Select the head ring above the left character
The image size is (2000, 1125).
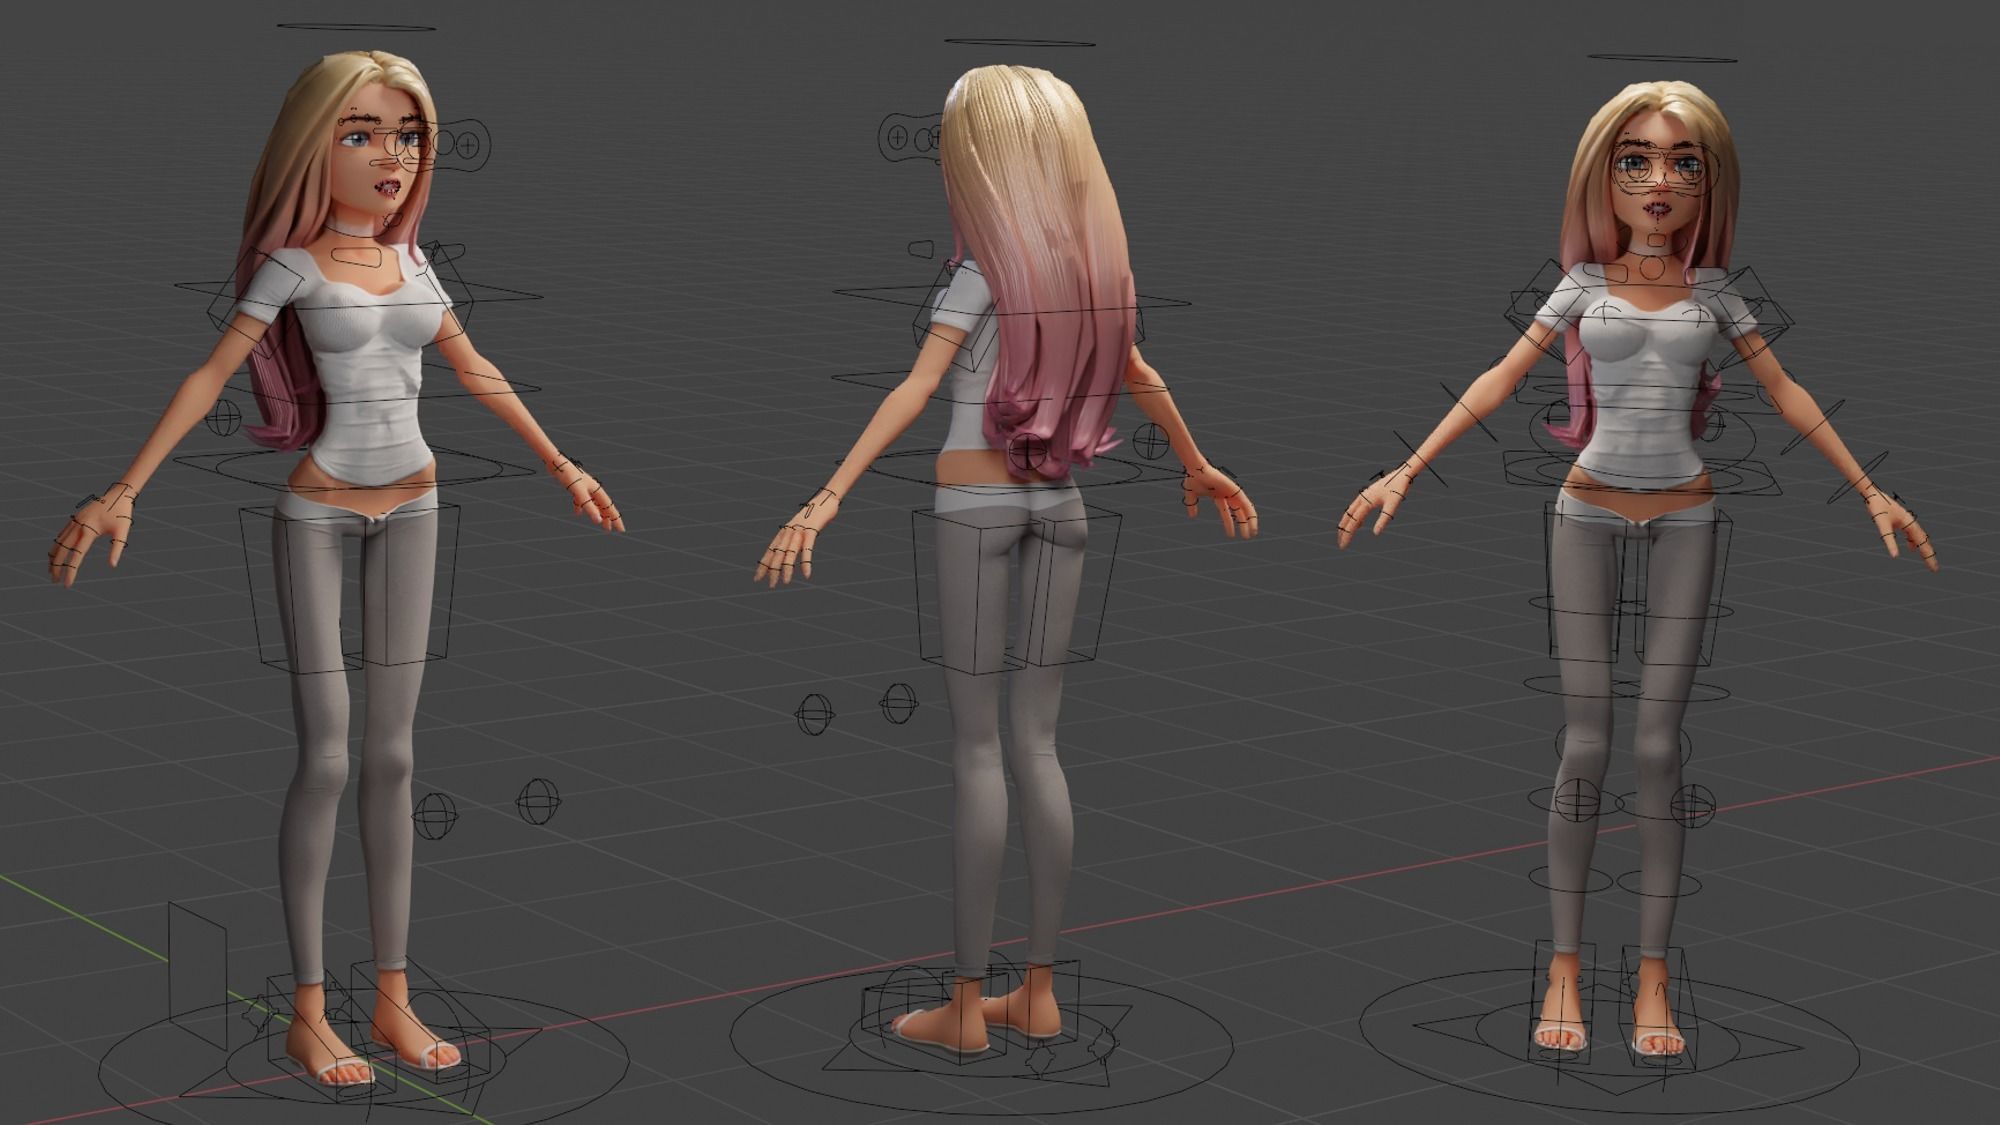(356, 27)
